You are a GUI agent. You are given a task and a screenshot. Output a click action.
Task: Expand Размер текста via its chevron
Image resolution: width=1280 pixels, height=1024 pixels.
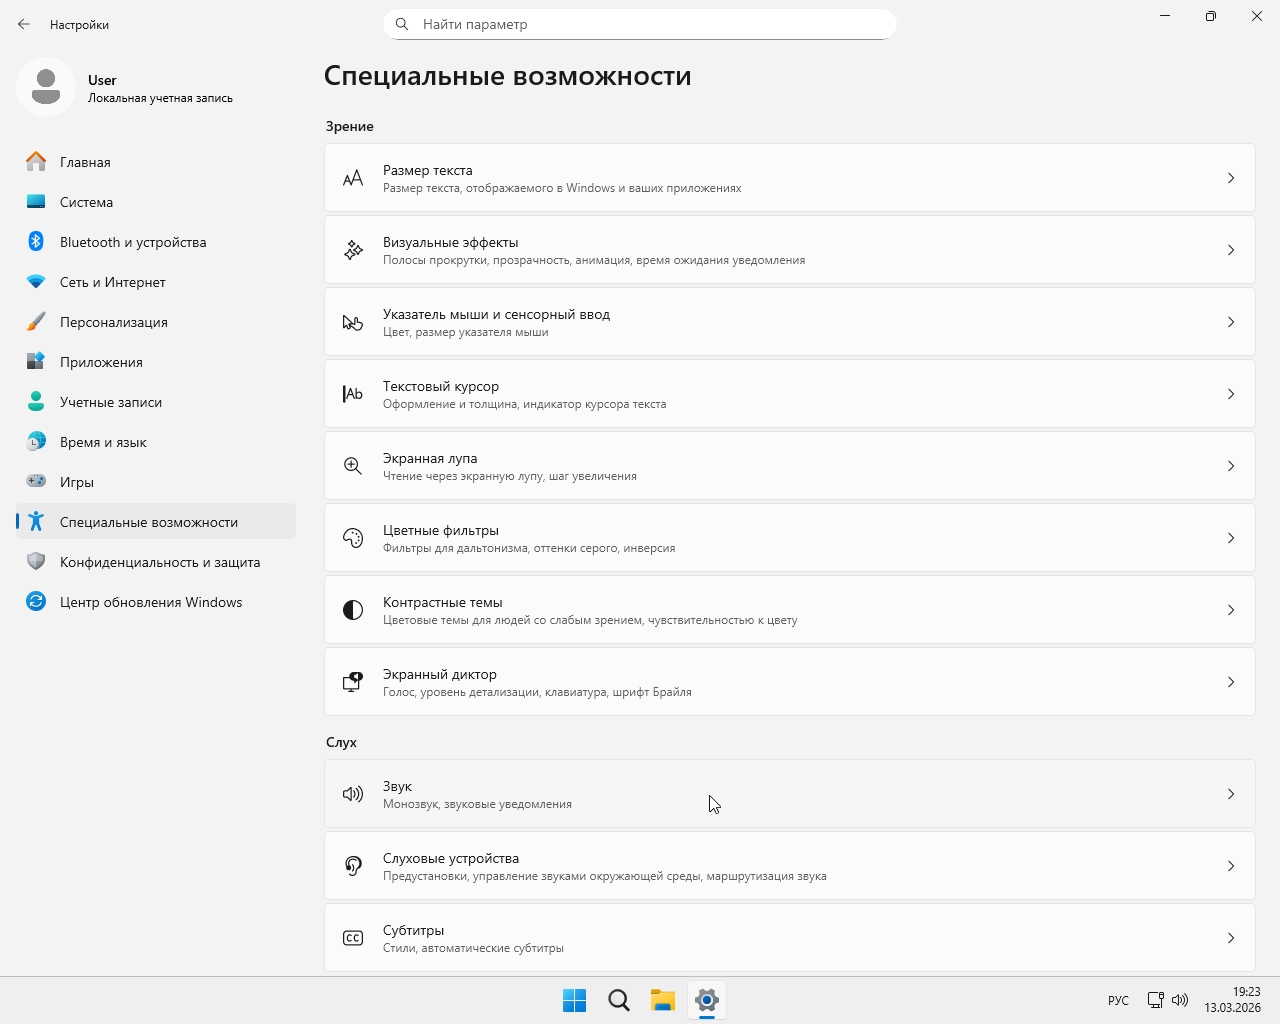pos(1231,178)
